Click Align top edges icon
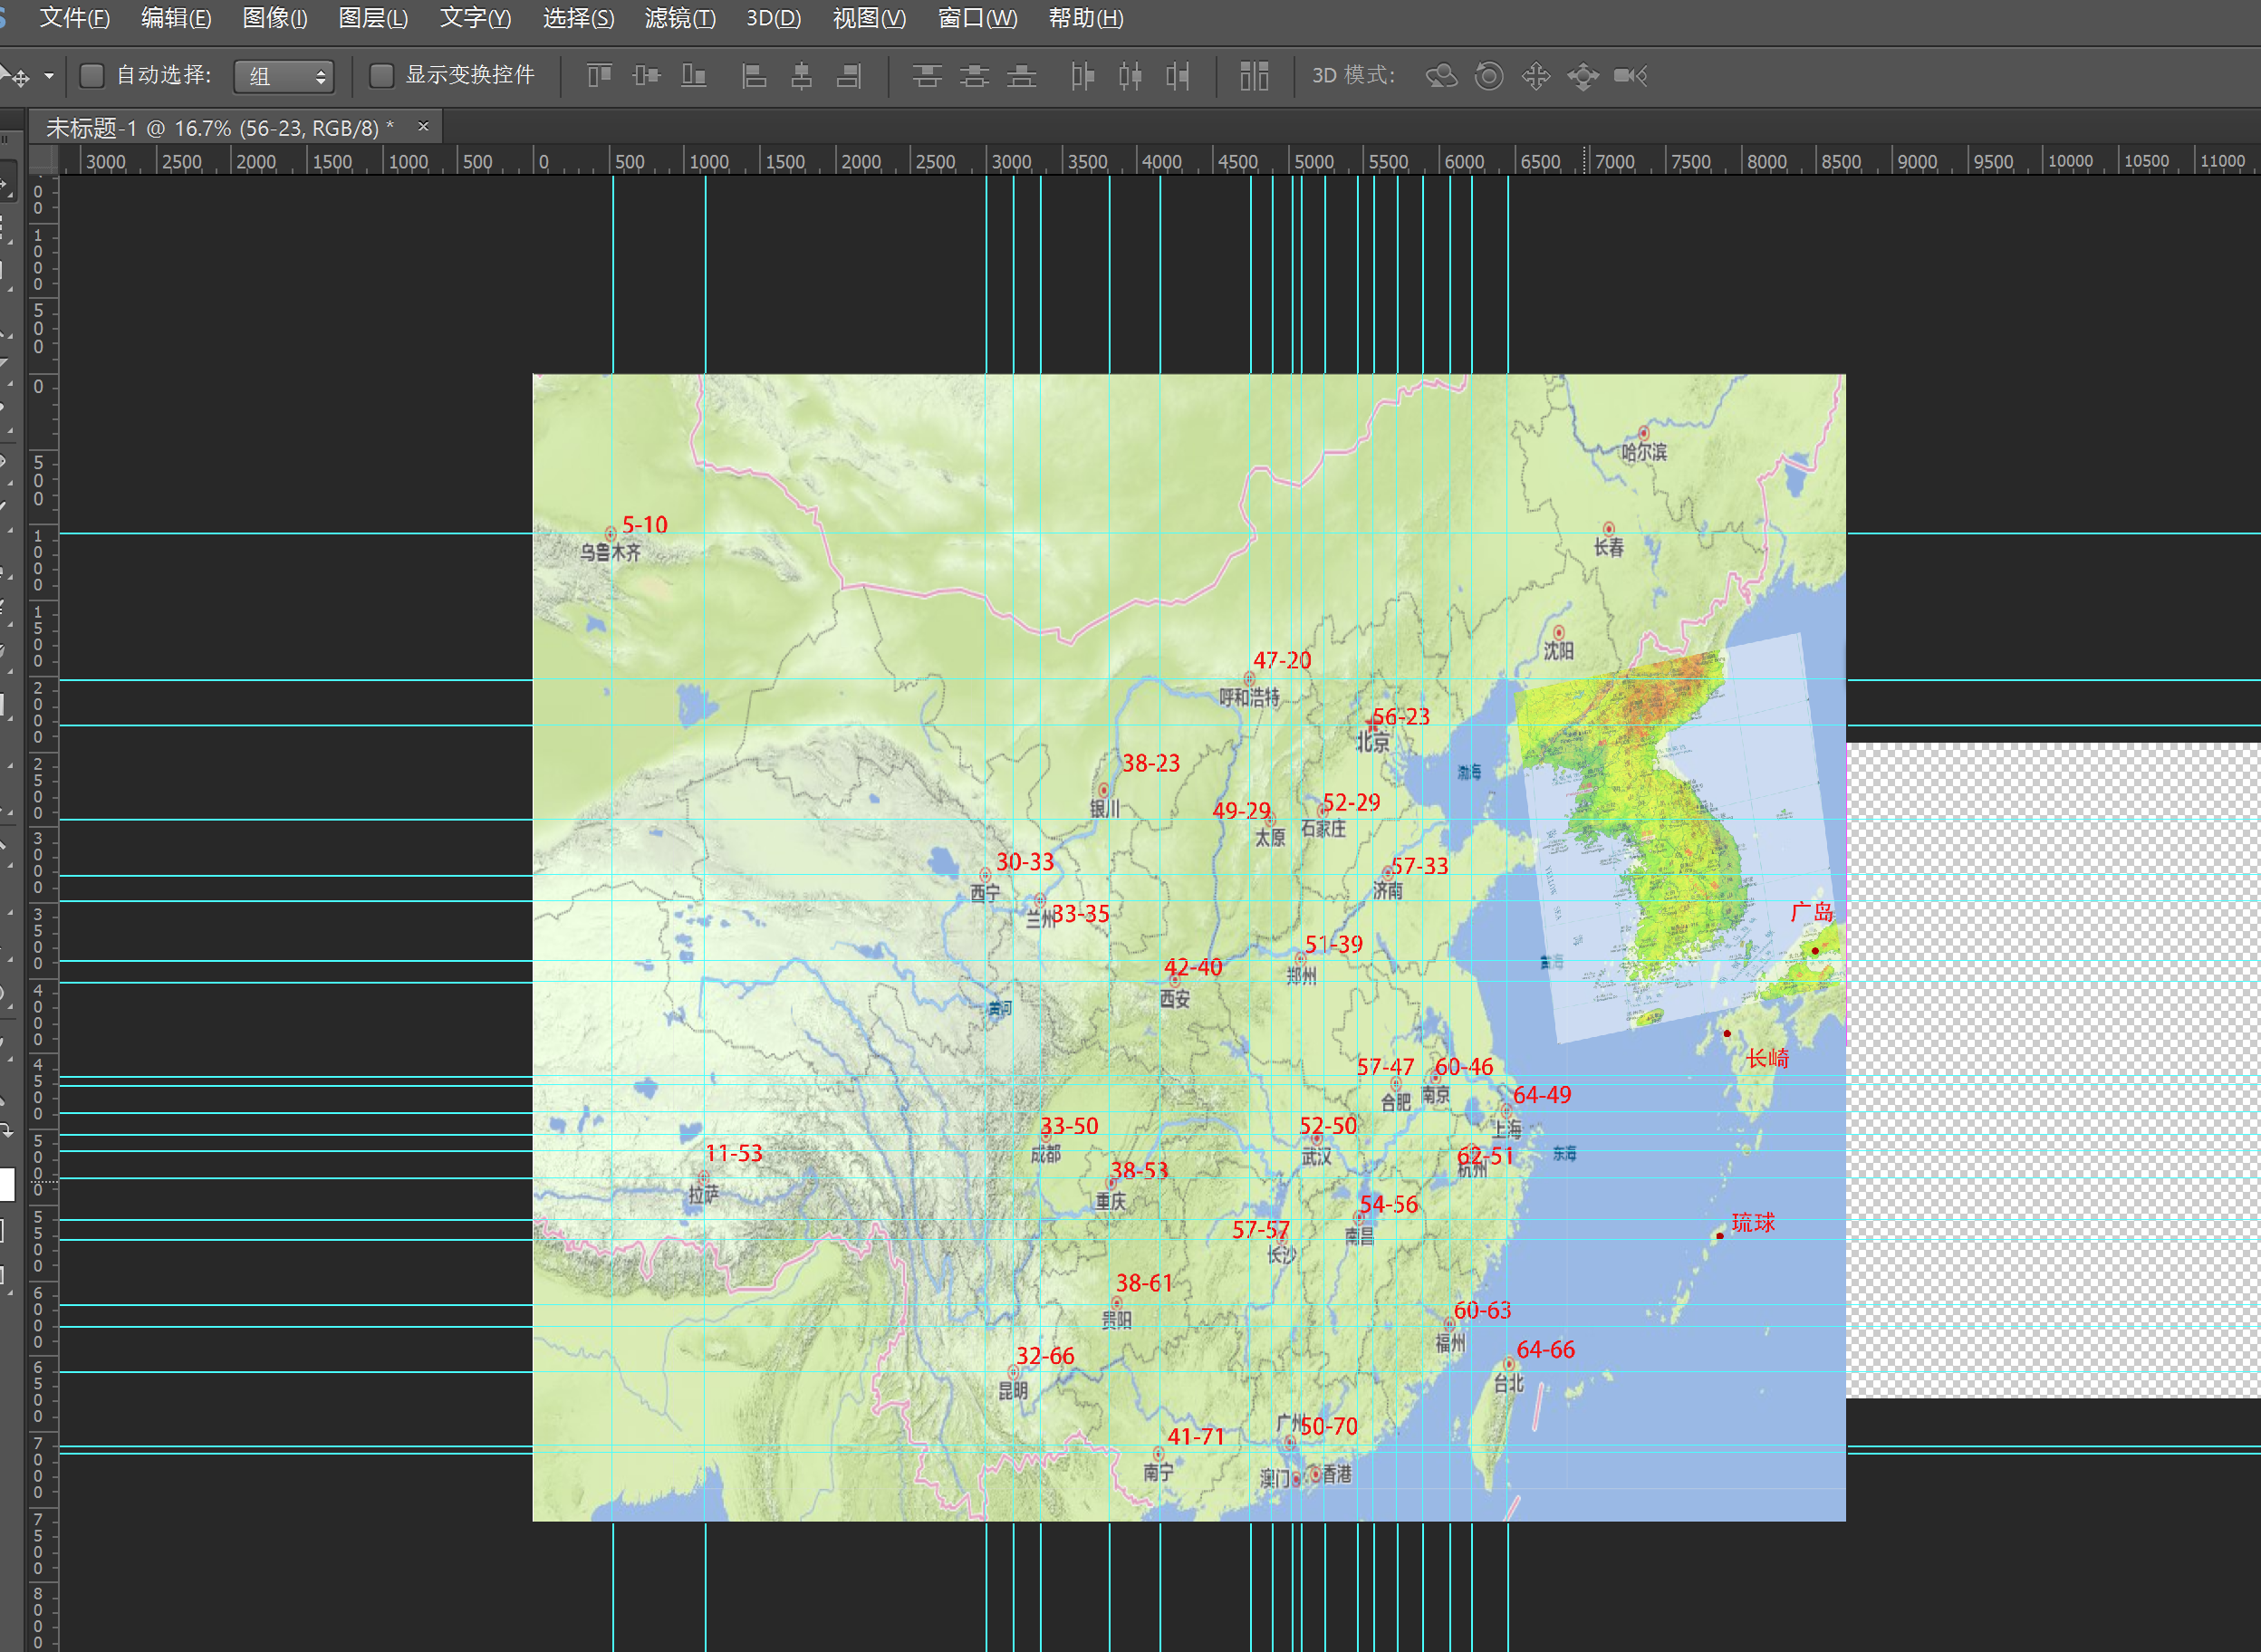This screenshot has height=1652, width=2261. [x=599, y=76]
